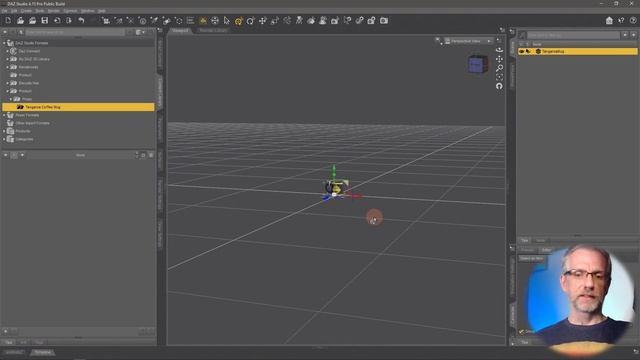640x360 pixels.
Task: Click the view cube in the viewport
Action: pos(477,64)
